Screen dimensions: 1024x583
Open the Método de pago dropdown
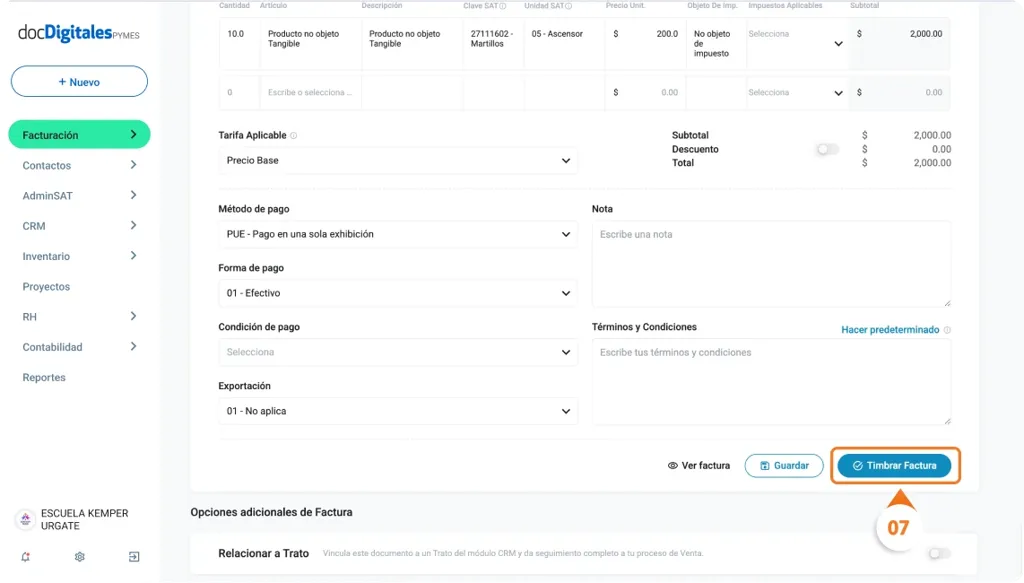(397, 234)
